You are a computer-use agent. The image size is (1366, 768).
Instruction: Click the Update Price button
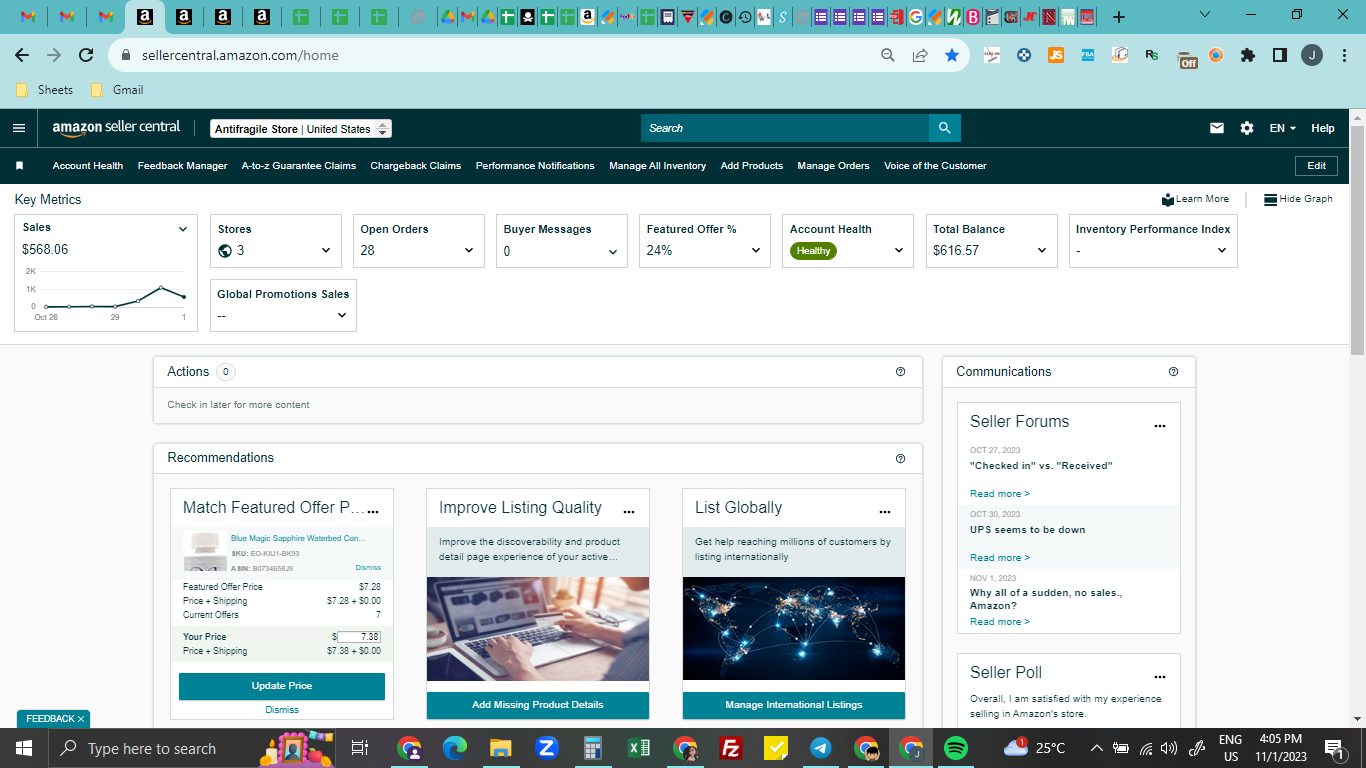pyautogui.click(x=282, y=686)
